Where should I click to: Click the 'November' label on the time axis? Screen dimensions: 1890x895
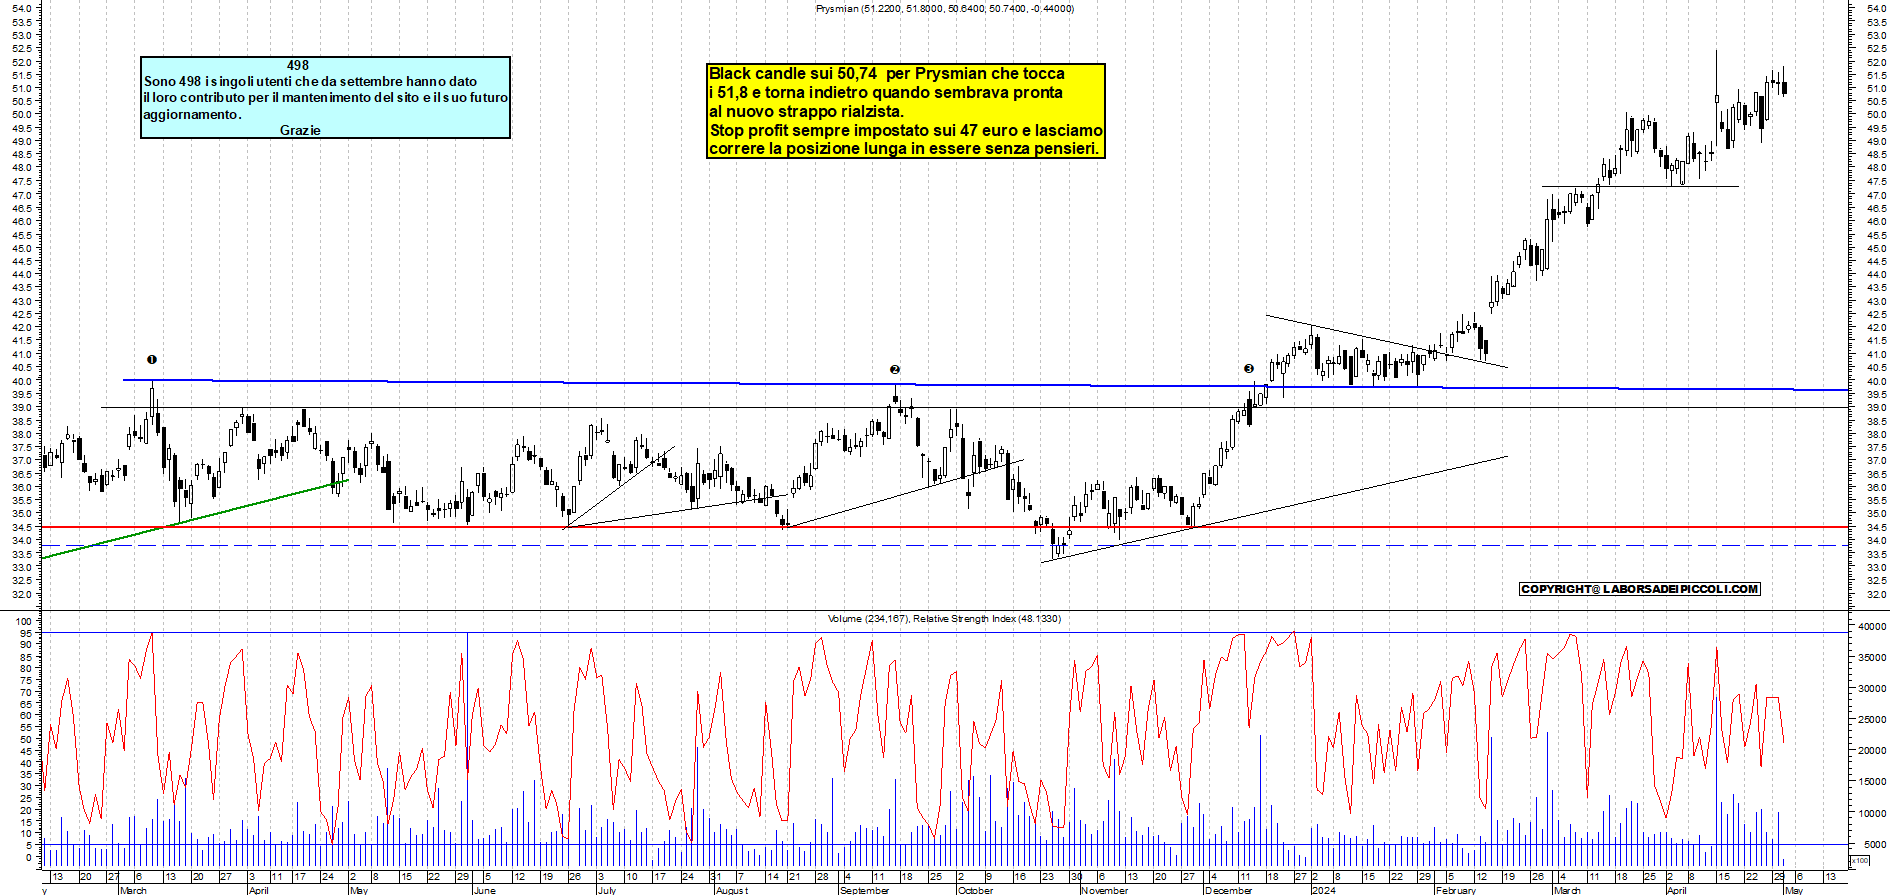click(1105, 890)
